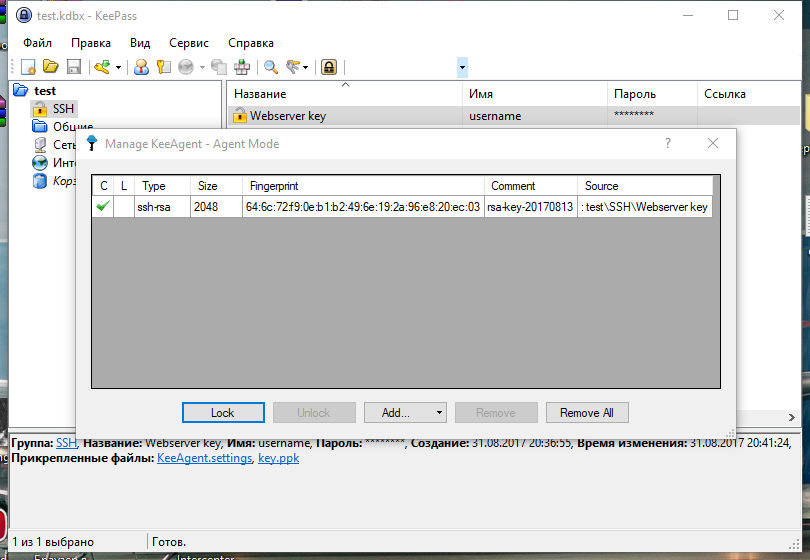Click the Open database folder icon
Screen dimensions: 810x560
pyautogui.click(x=50, y=67)
